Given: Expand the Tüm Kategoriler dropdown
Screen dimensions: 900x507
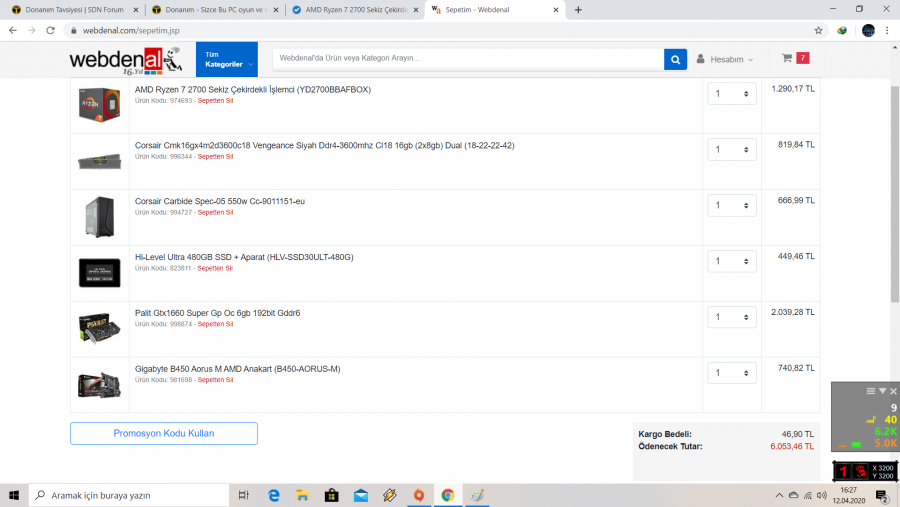Looking at the screenshot, I should point(227,59).
